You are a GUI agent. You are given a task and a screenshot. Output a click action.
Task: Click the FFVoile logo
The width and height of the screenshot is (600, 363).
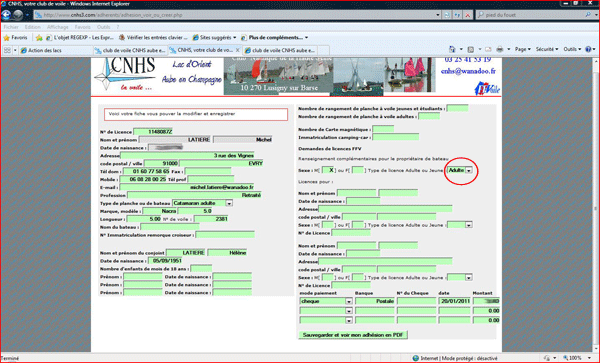[487, 88]
